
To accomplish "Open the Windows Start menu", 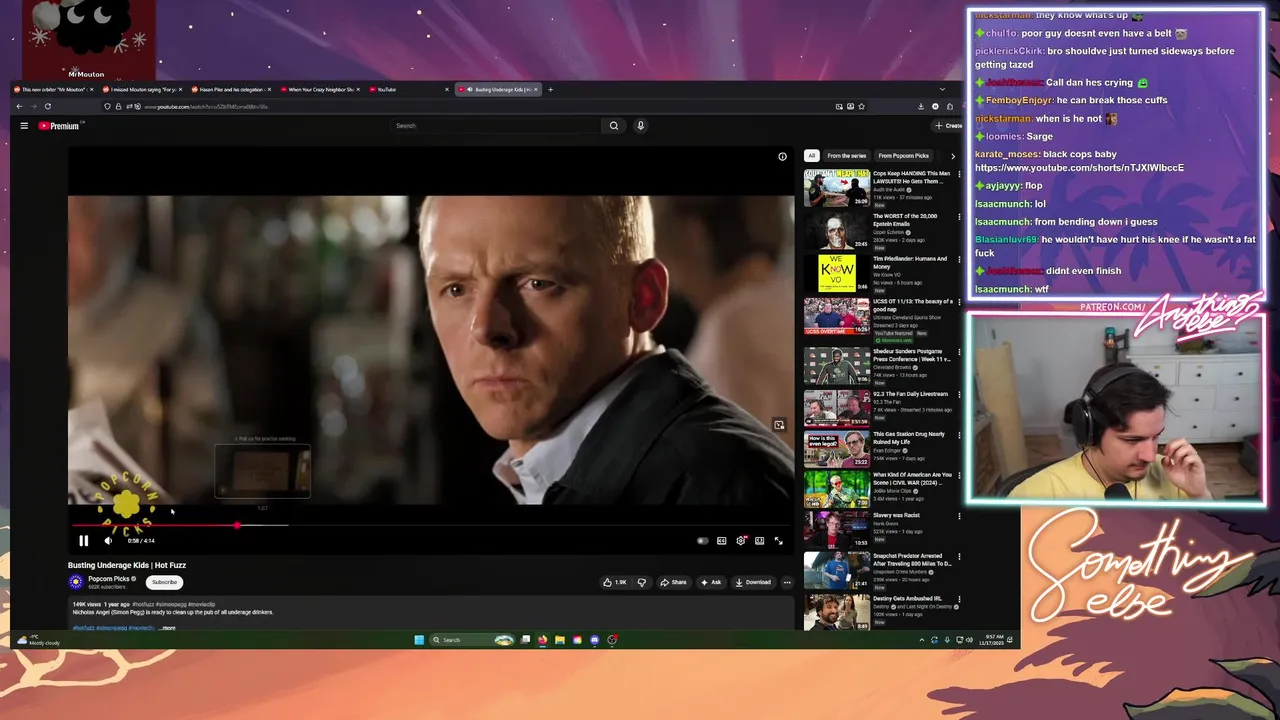I will [x=419, y=640].
